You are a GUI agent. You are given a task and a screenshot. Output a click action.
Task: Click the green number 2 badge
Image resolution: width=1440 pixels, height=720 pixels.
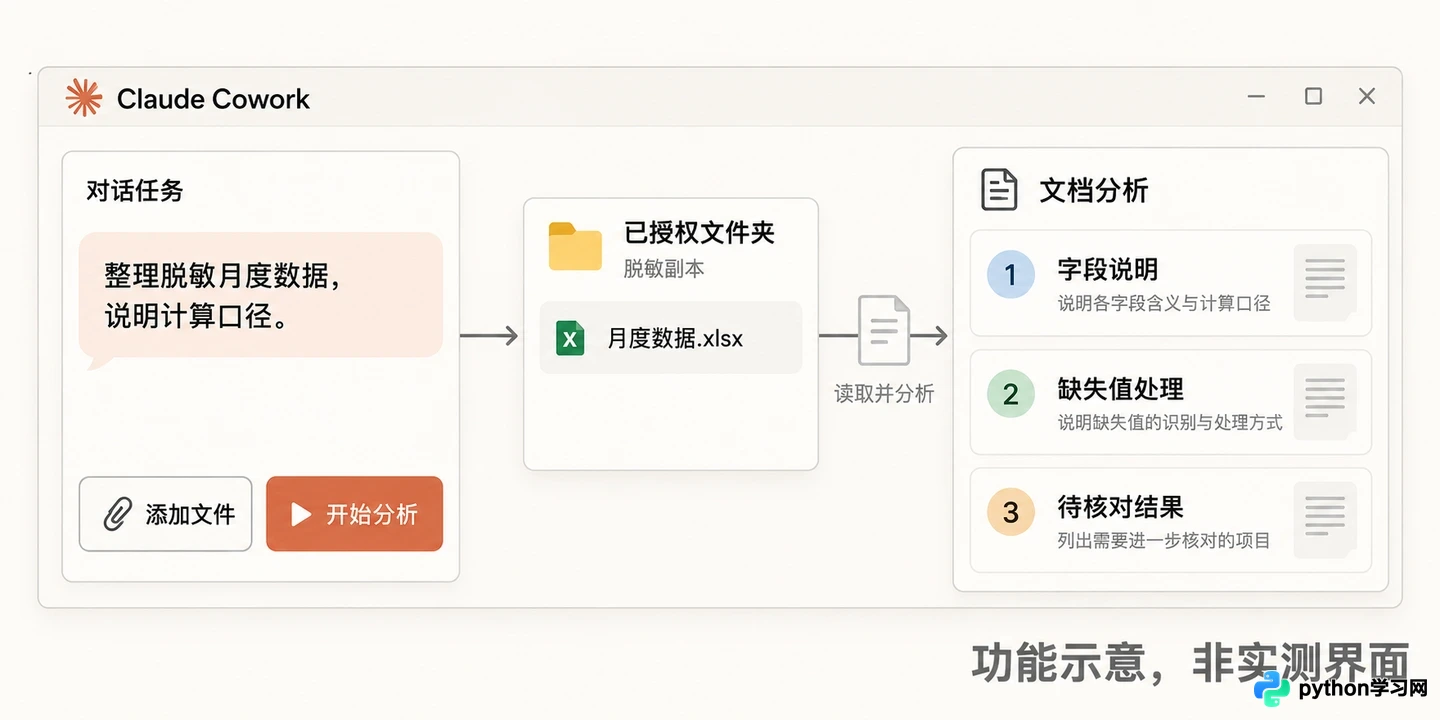(1010, 394)
